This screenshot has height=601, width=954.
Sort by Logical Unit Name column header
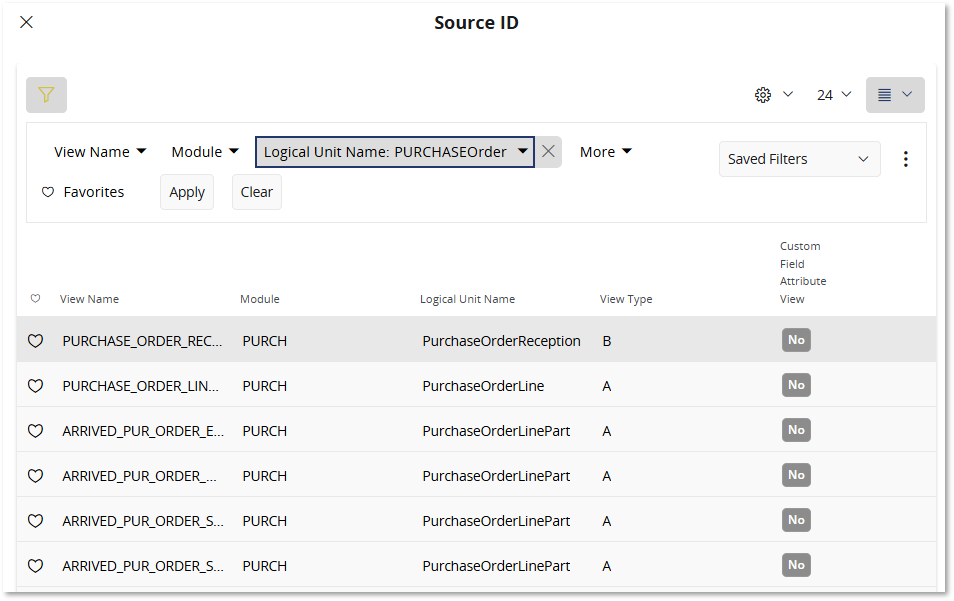(x=467, y=299)
